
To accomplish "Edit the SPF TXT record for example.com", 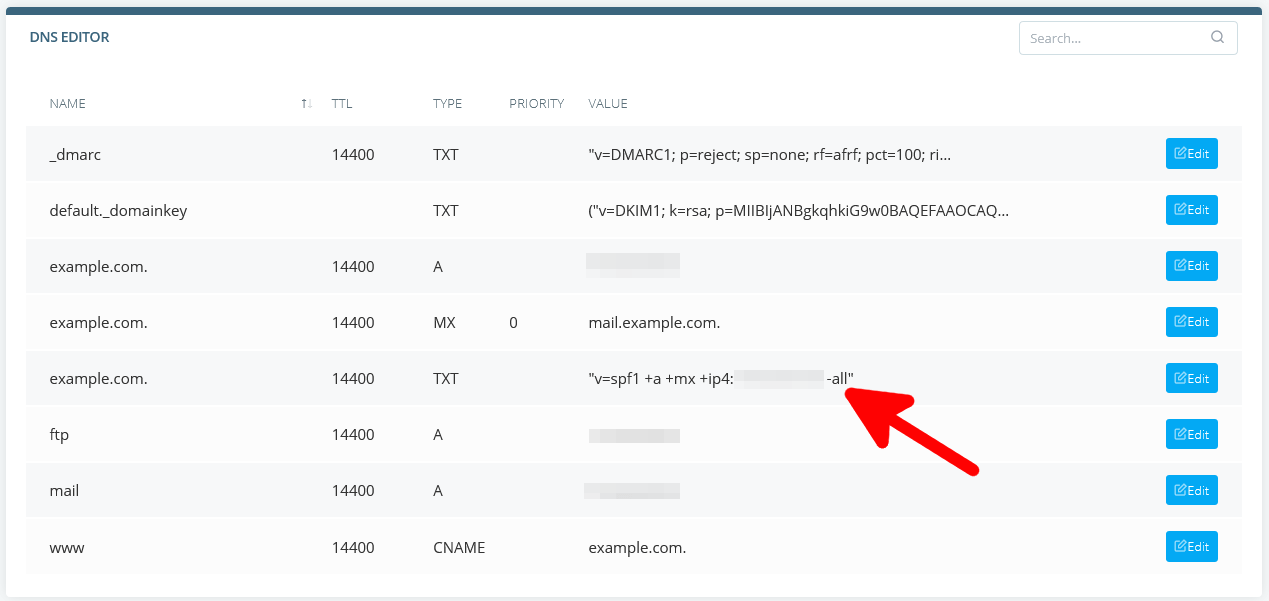I will pos(1191,378).
